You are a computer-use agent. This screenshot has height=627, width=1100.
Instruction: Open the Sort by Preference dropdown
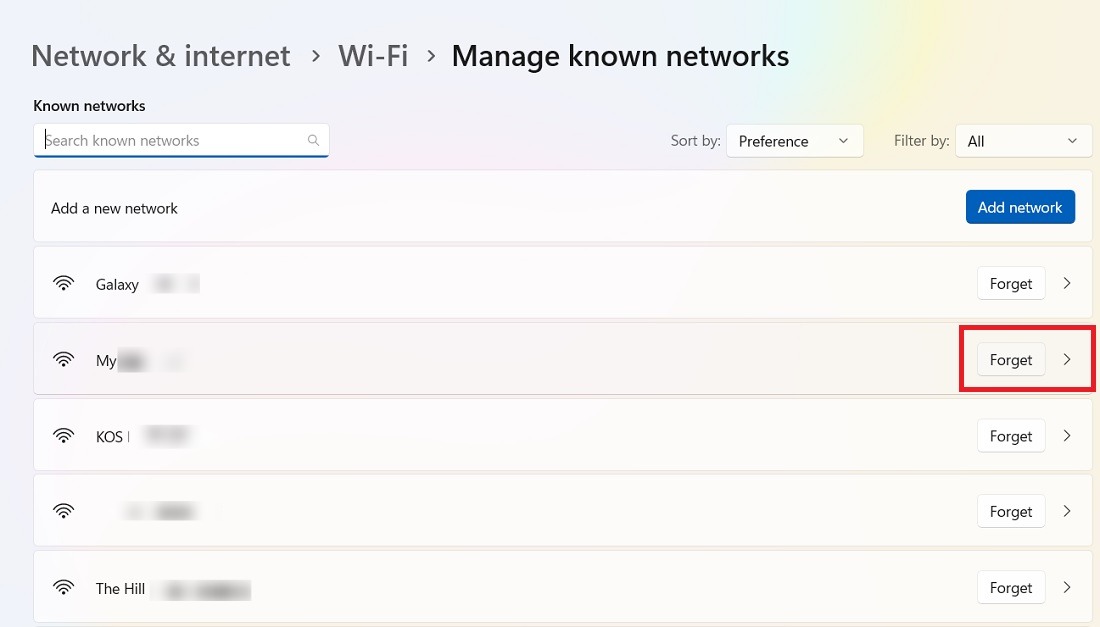click(x=794, y=141)
